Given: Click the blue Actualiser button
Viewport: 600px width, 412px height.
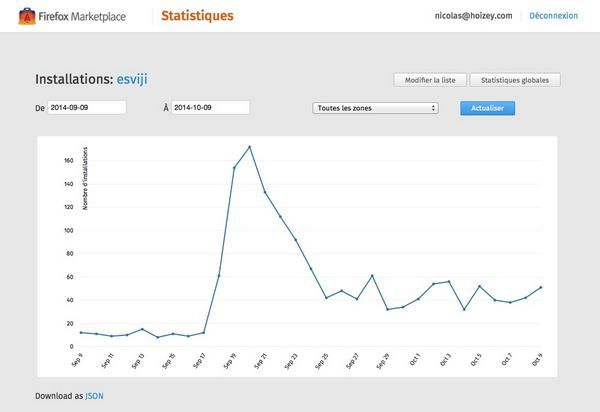Looking at the screenshot, I should click(487, 107).
